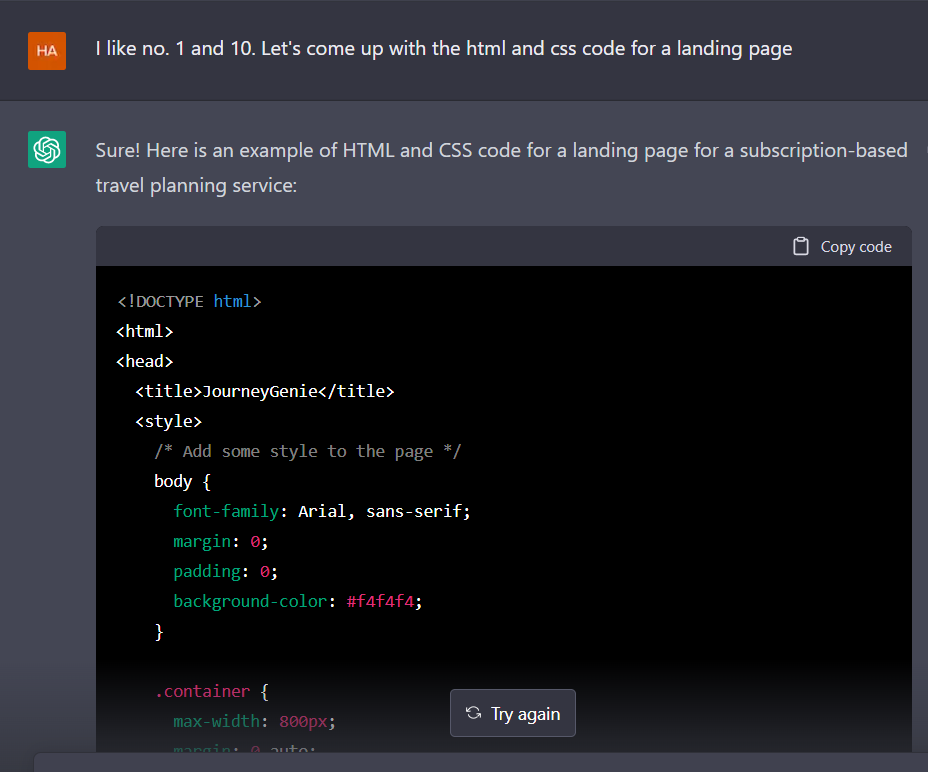Regenerate response with Try again button
Viewport: 928px width, 772px height.
[513, 713]
